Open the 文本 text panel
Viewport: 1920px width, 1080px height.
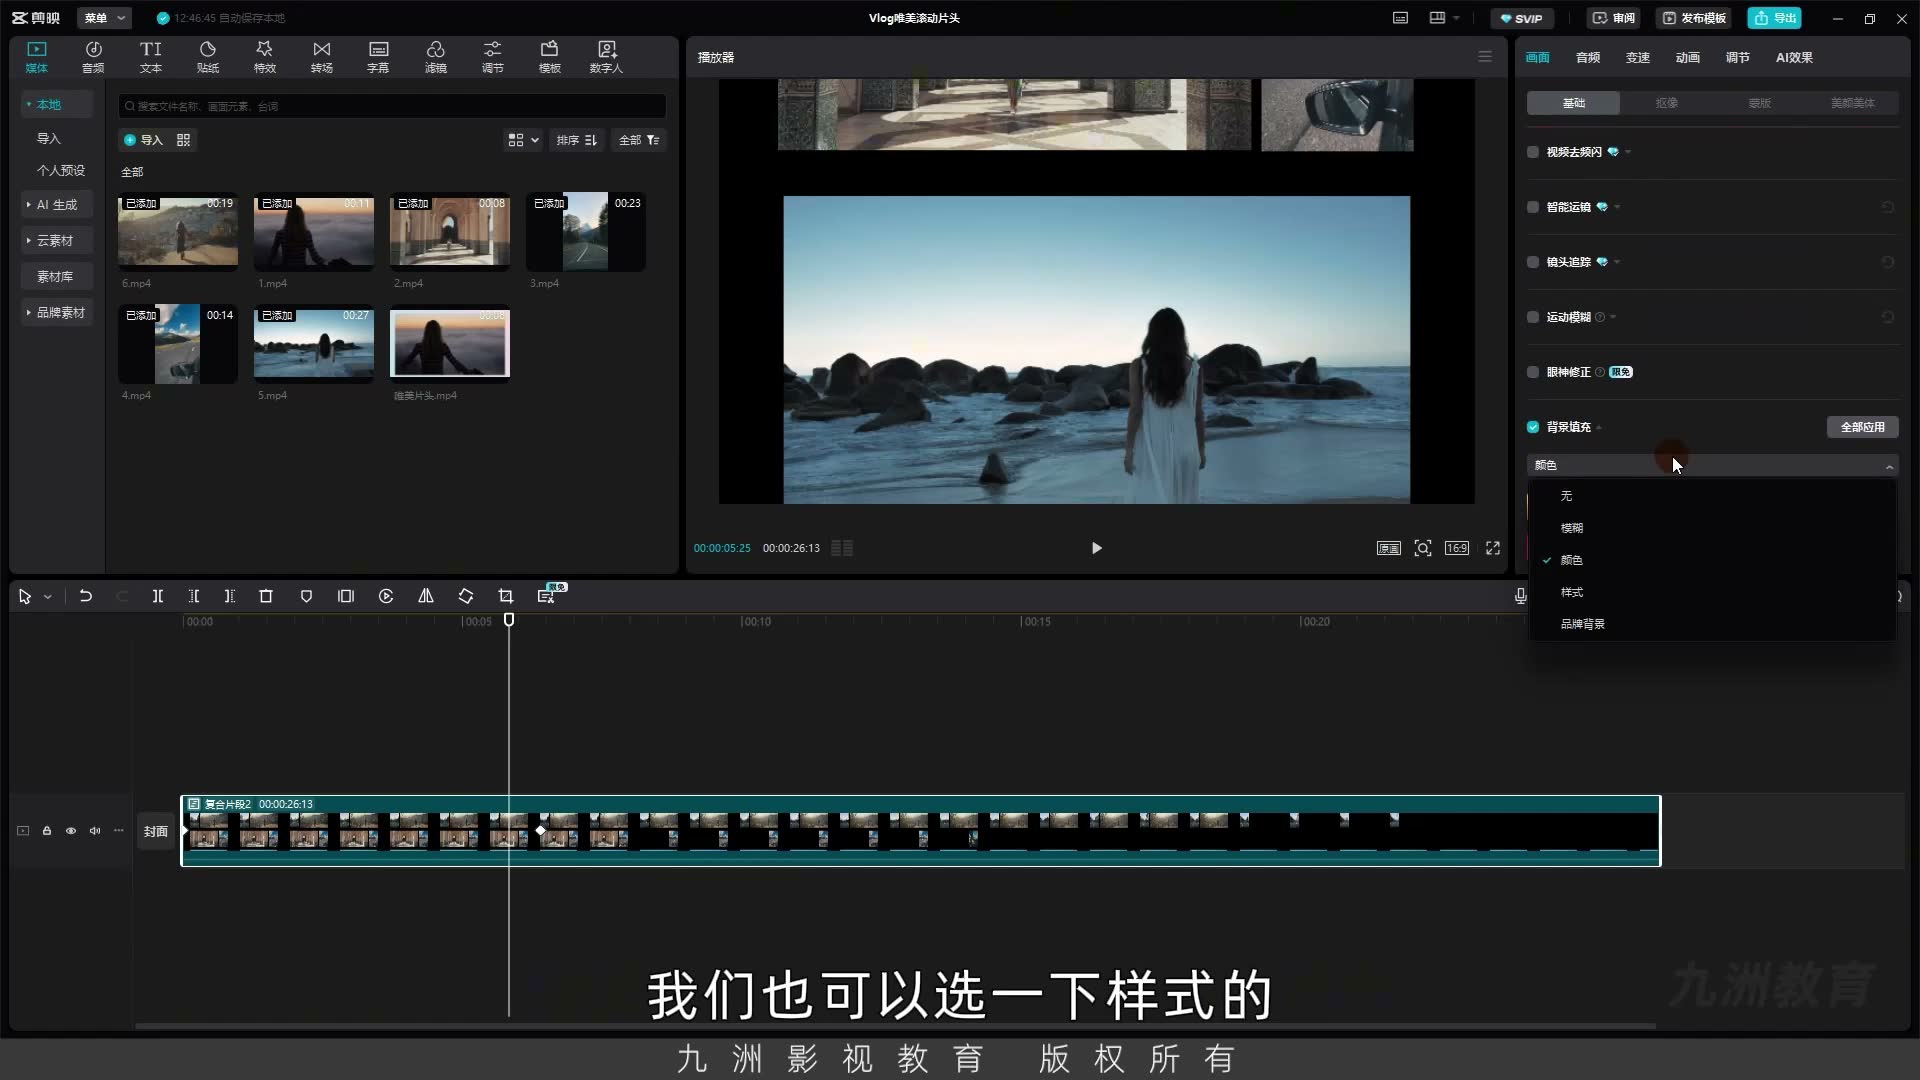click(150, 57)
